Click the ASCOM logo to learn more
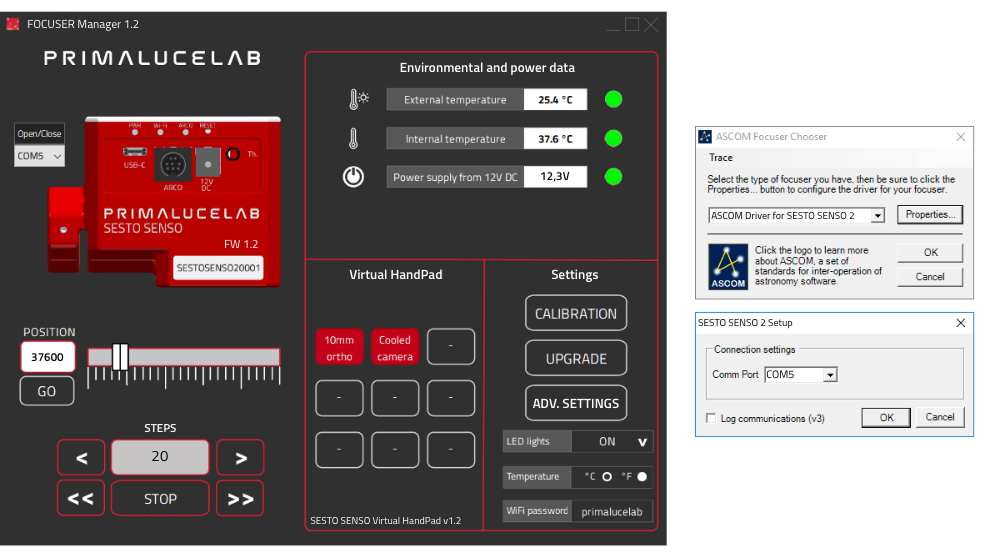 (x=728, y=267)
